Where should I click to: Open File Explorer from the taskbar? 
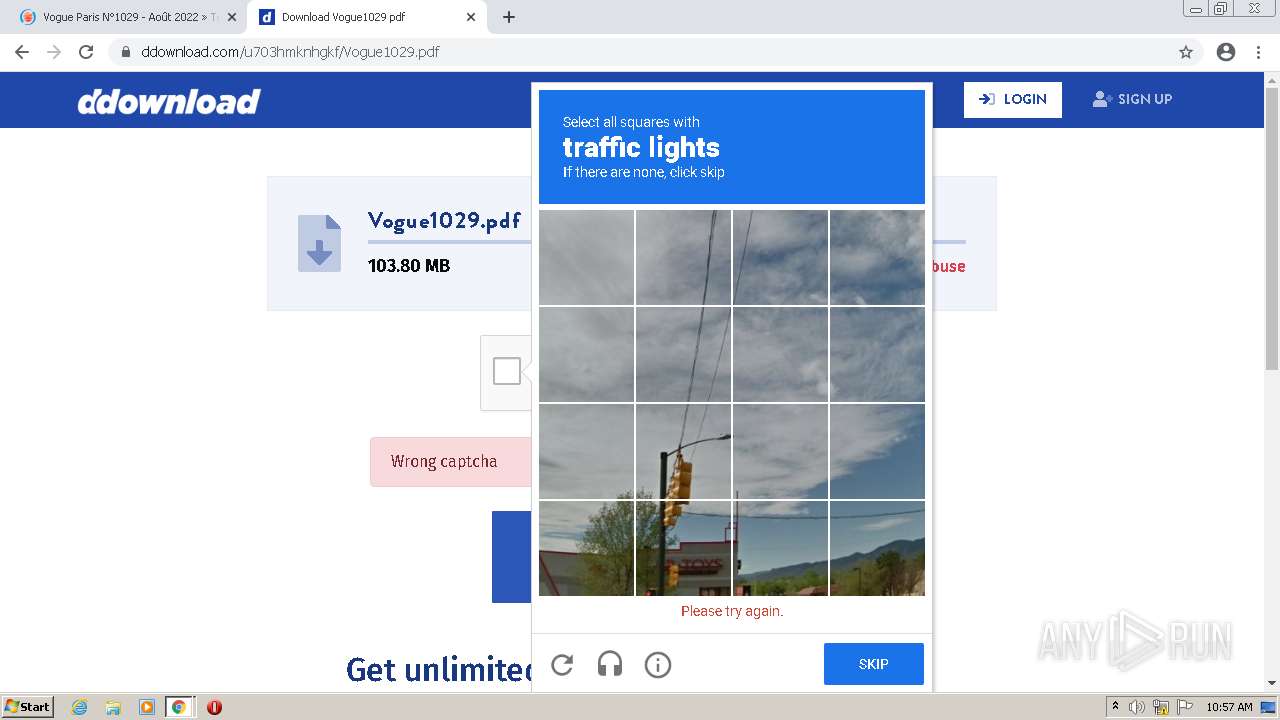click(113, 707)
